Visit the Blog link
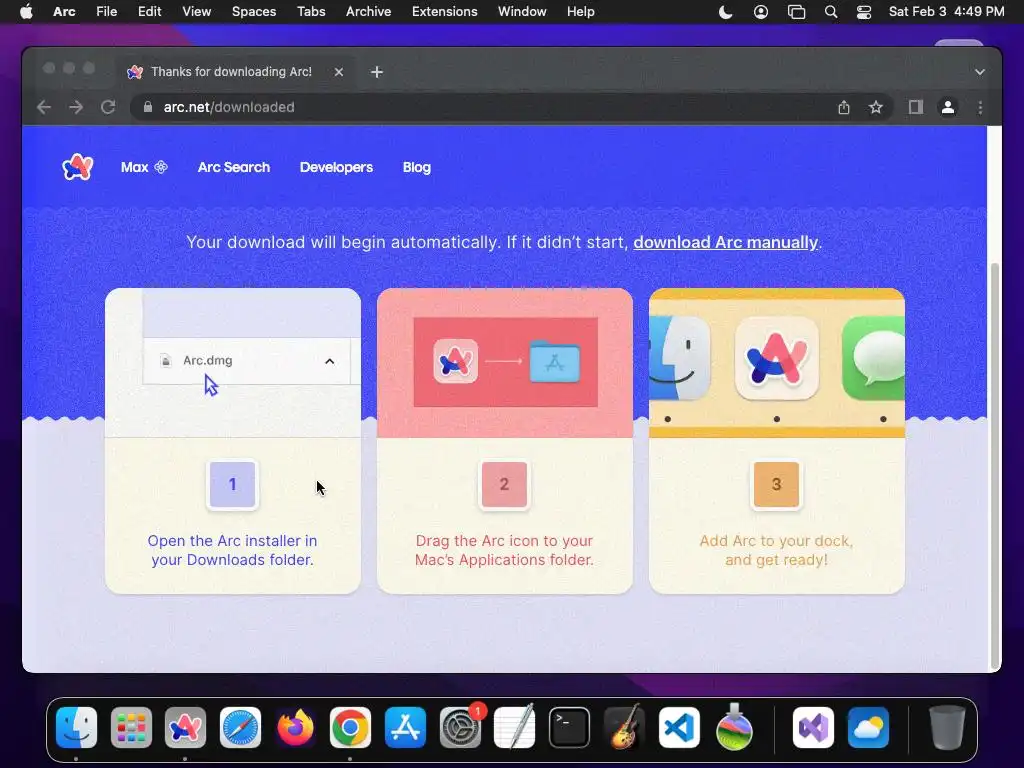1024x768 pixels. pyautogui.click(x=417, y=167)
